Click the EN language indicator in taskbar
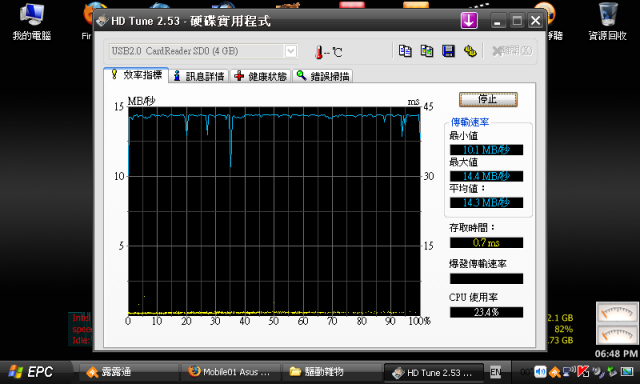 [x=495, y=372]
